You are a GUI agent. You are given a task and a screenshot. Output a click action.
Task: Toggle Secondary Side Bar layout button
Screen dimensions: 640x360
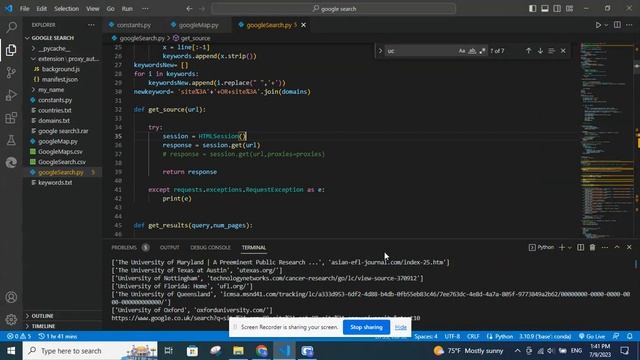coord(557,9)
